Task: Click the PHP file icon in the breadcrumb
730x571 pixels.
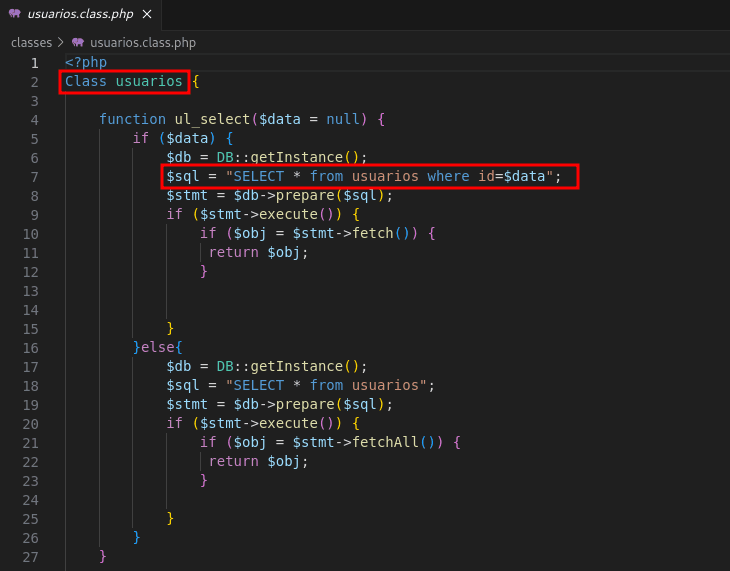Action: coord(78,43)
